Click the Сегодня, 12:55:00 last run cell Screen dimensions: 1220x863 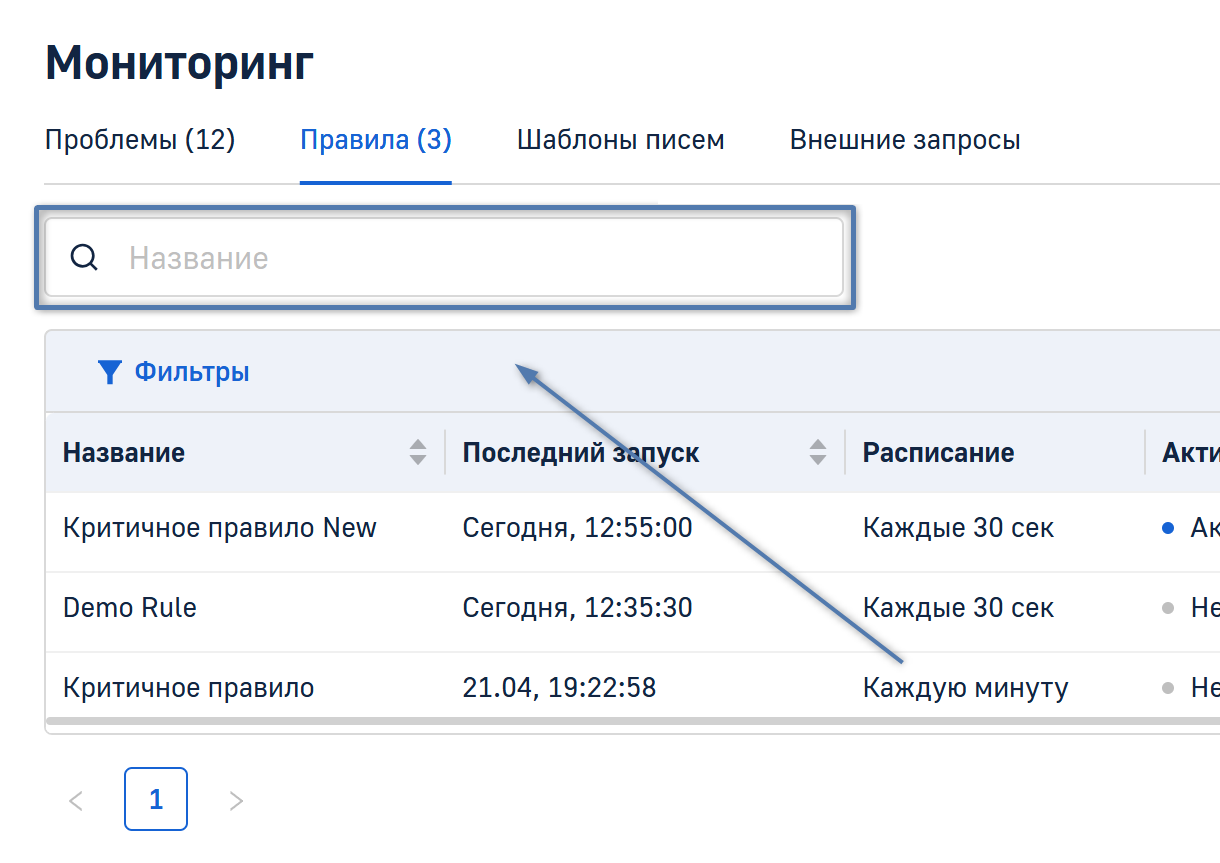pyautogui.click(x=577, y=528)
